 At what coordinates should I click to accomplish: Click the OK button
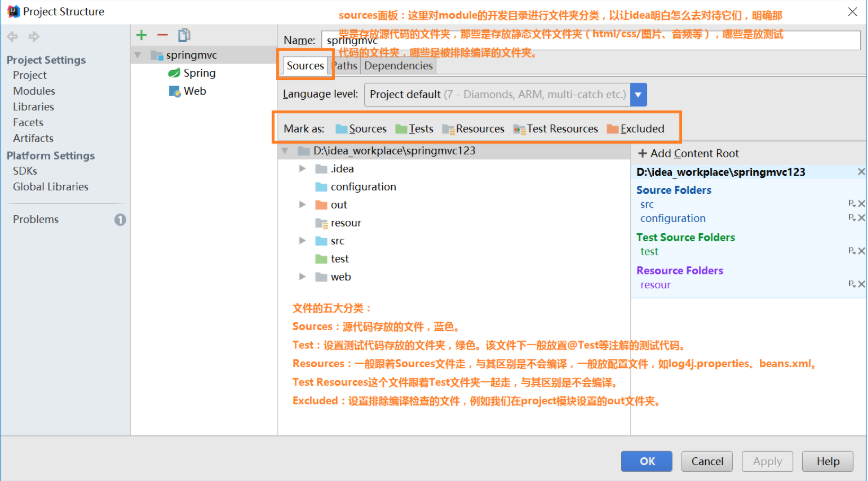(x=647, y=461)
